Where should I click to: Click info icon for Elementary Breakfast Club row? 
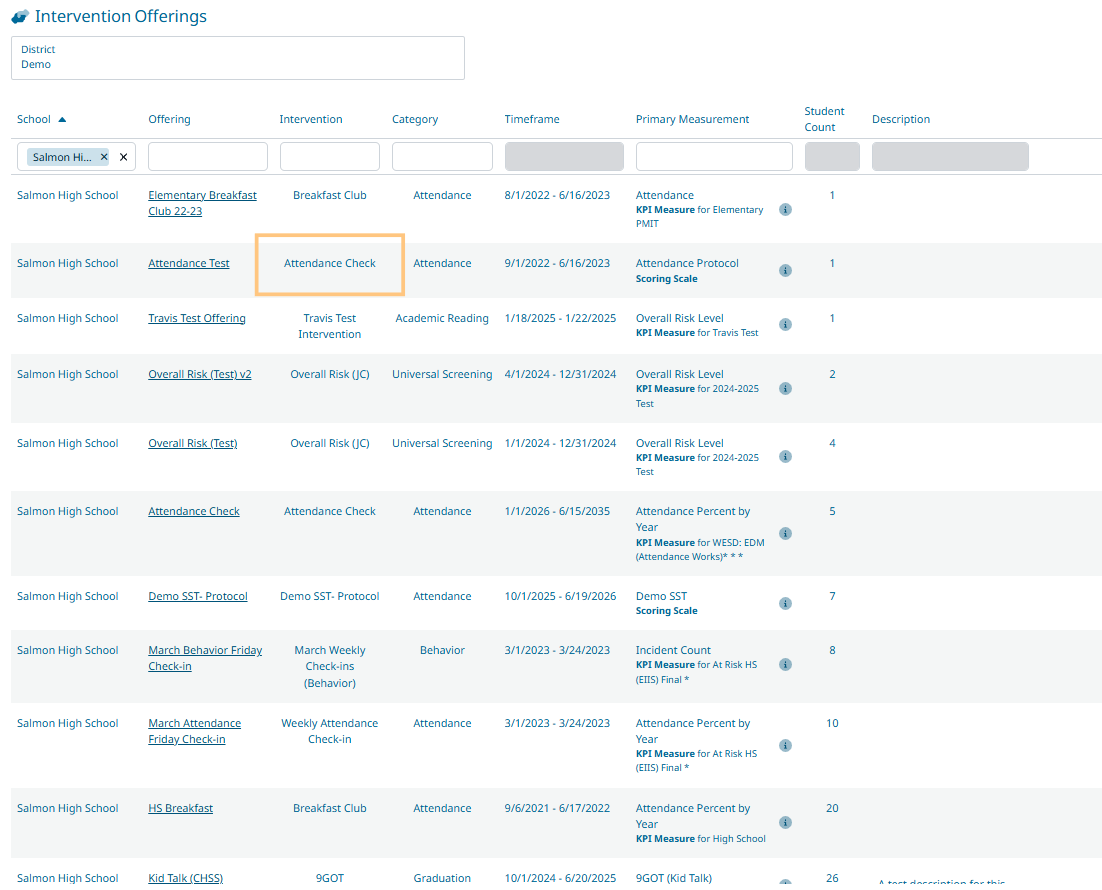785,210
